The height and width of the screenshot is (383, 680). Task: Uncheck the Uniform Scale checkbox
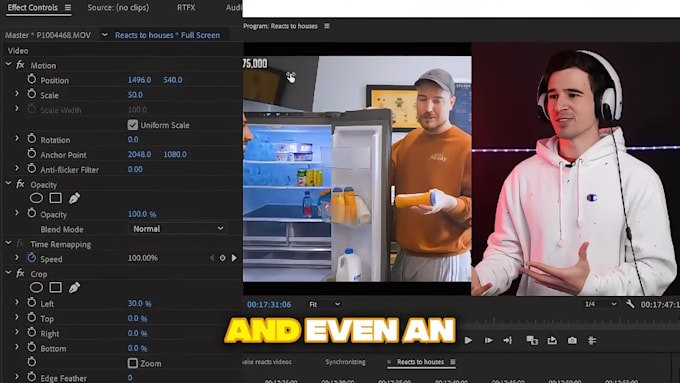coord(133,125)
